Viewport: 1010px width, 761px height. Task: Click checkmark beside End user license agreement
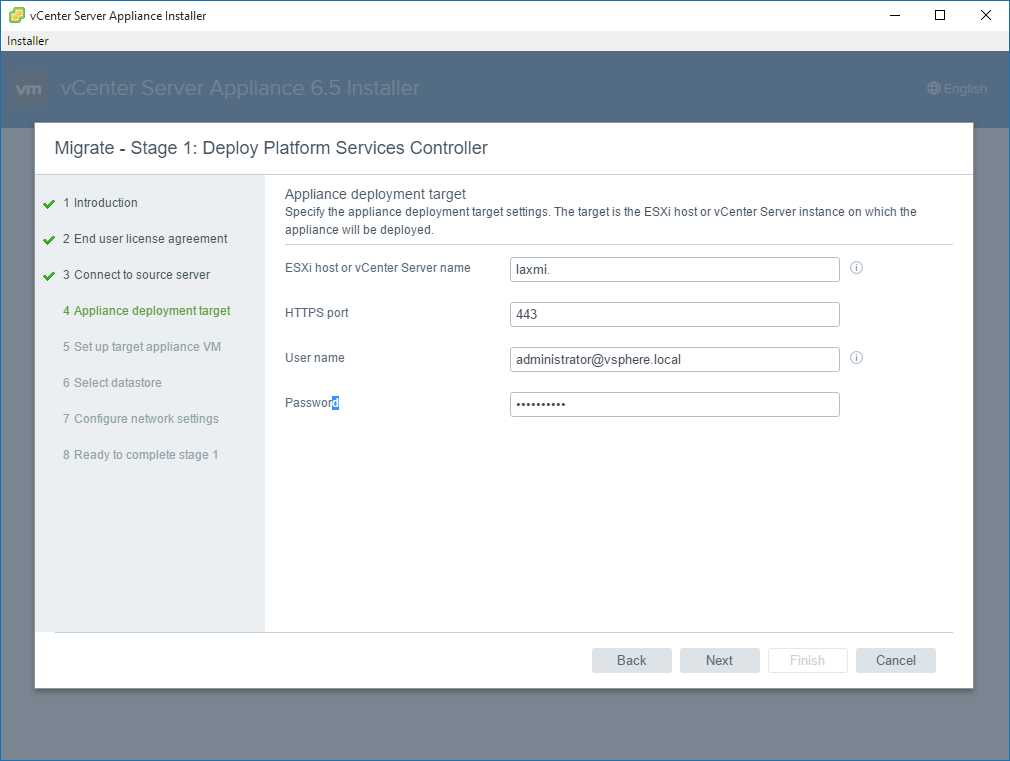click(49, 240)
